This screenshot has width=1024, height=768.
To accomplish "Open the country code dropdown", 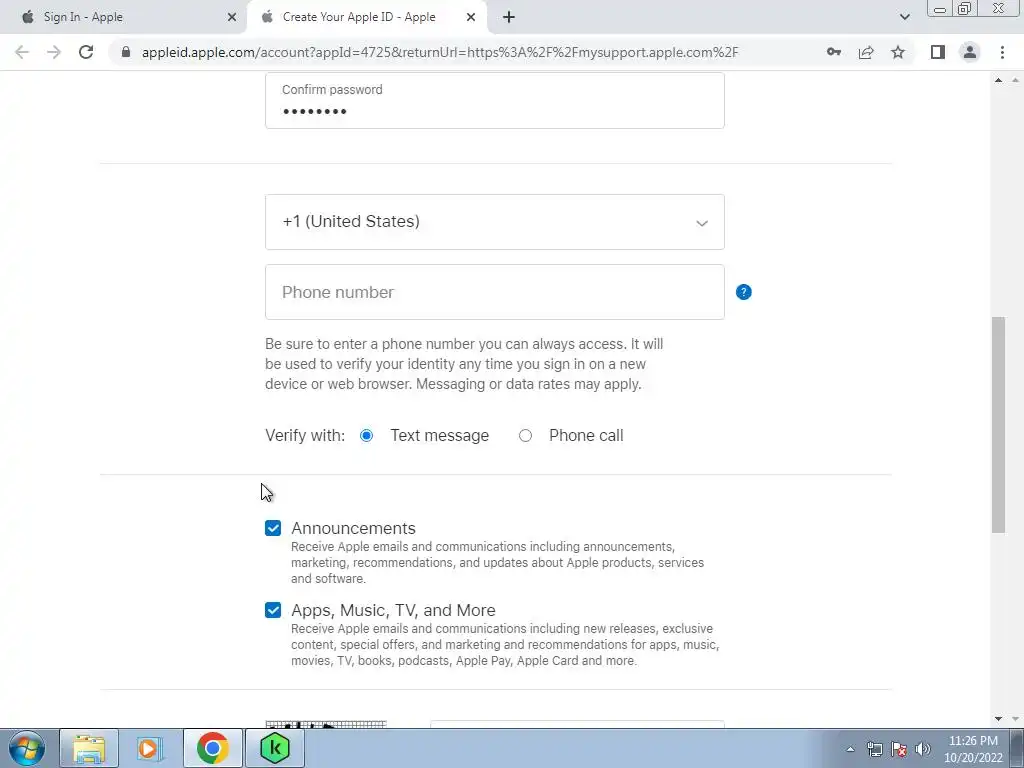I will click(x=494, y=222).
